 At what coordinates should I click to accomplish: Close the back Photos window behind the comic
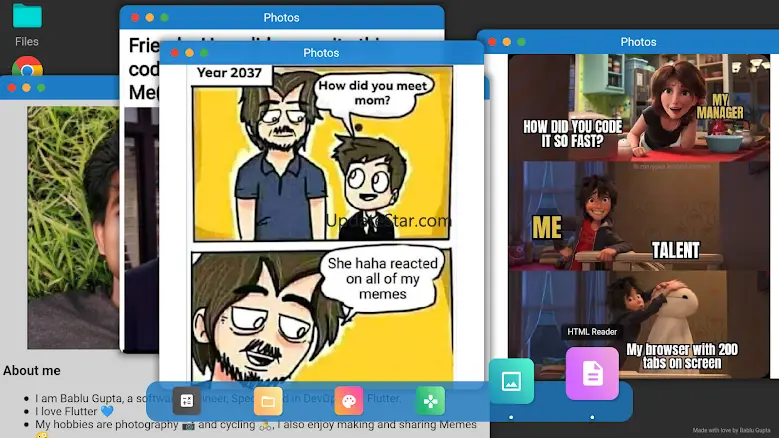coord(135,17)
